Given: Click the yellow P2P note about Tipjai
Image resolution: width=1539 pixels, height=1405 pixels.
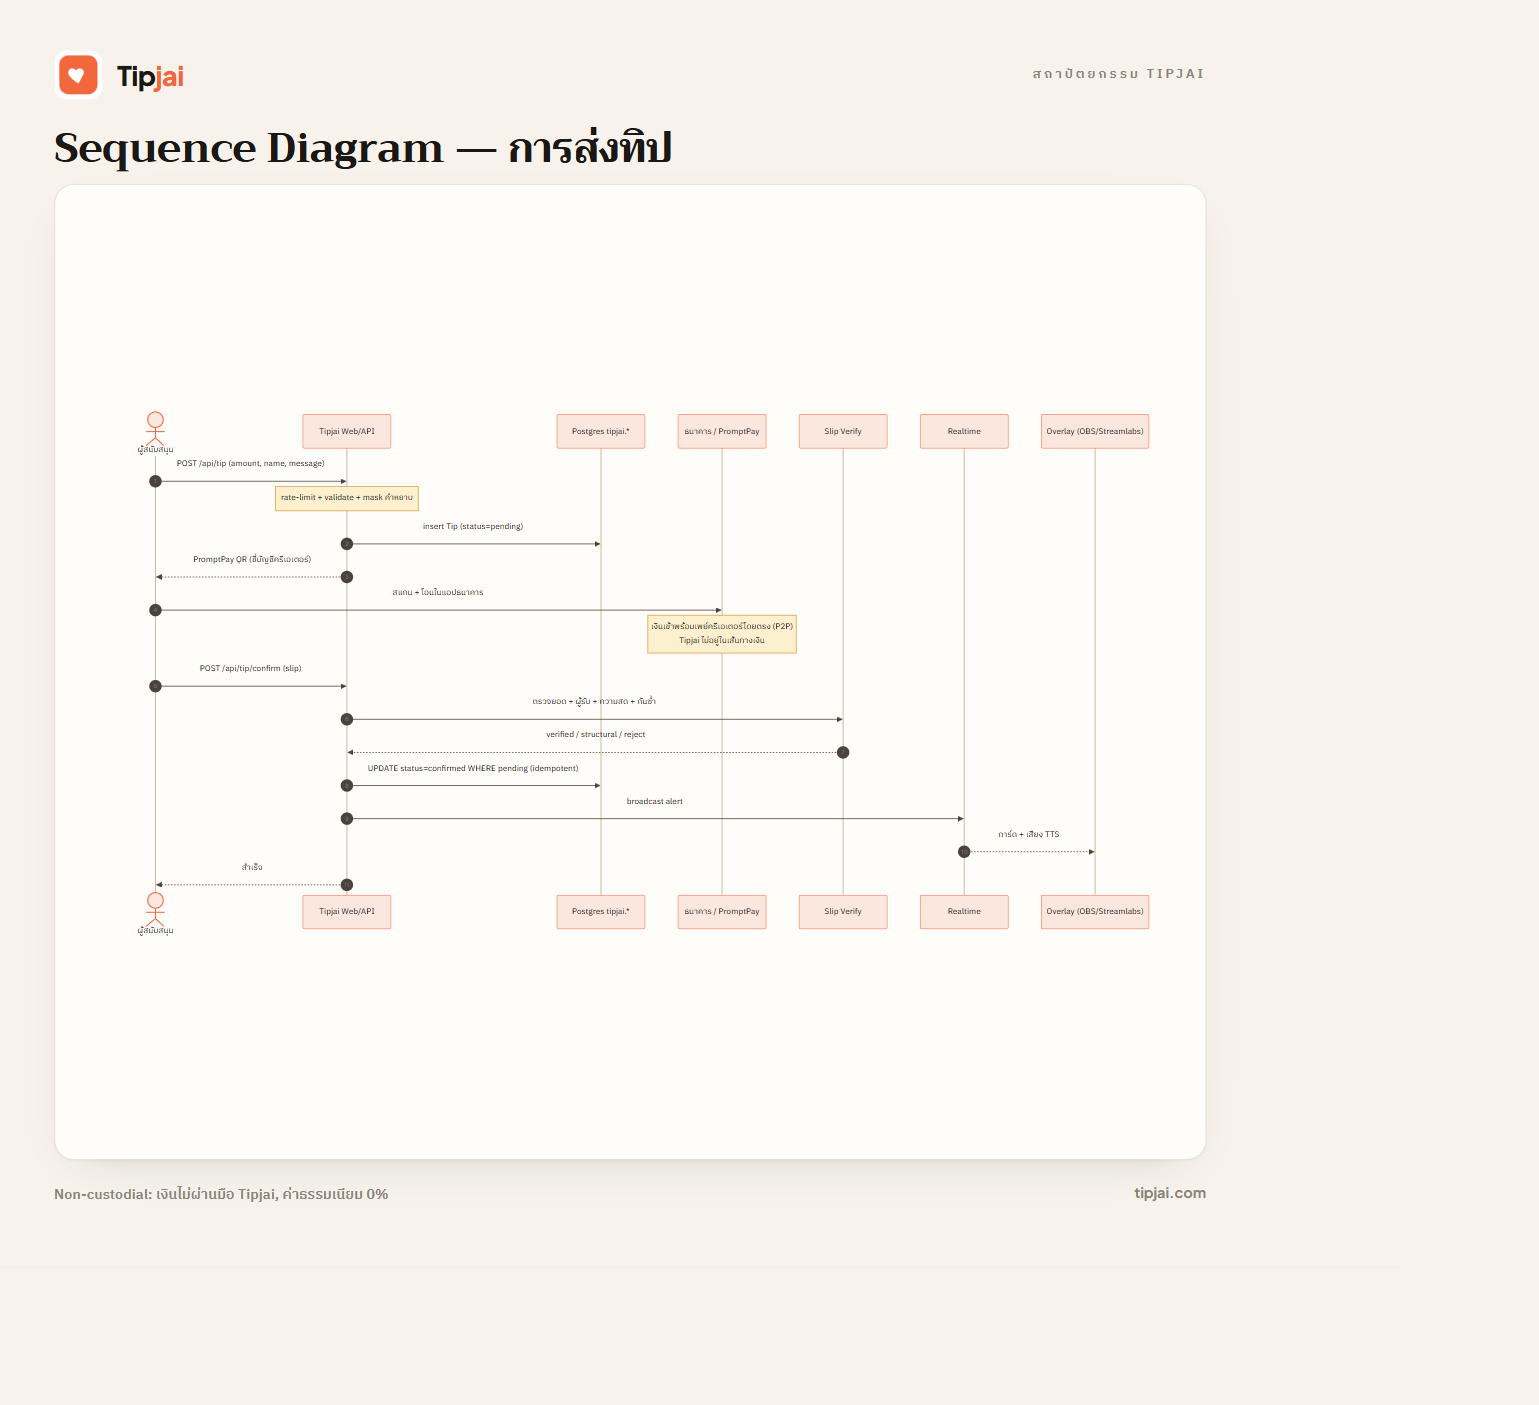Looking at the screenshot, I should coord(722,634).
